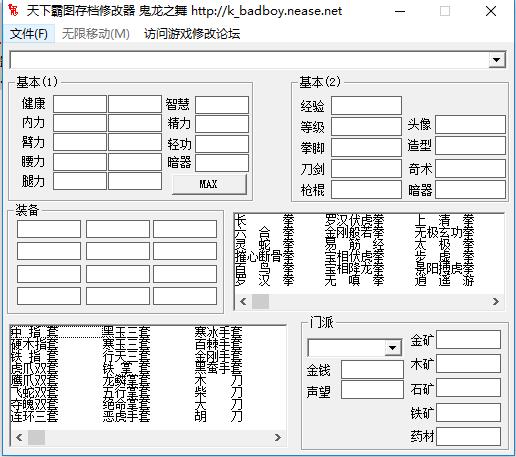Click the MAX button

click(x=209, y=184)
